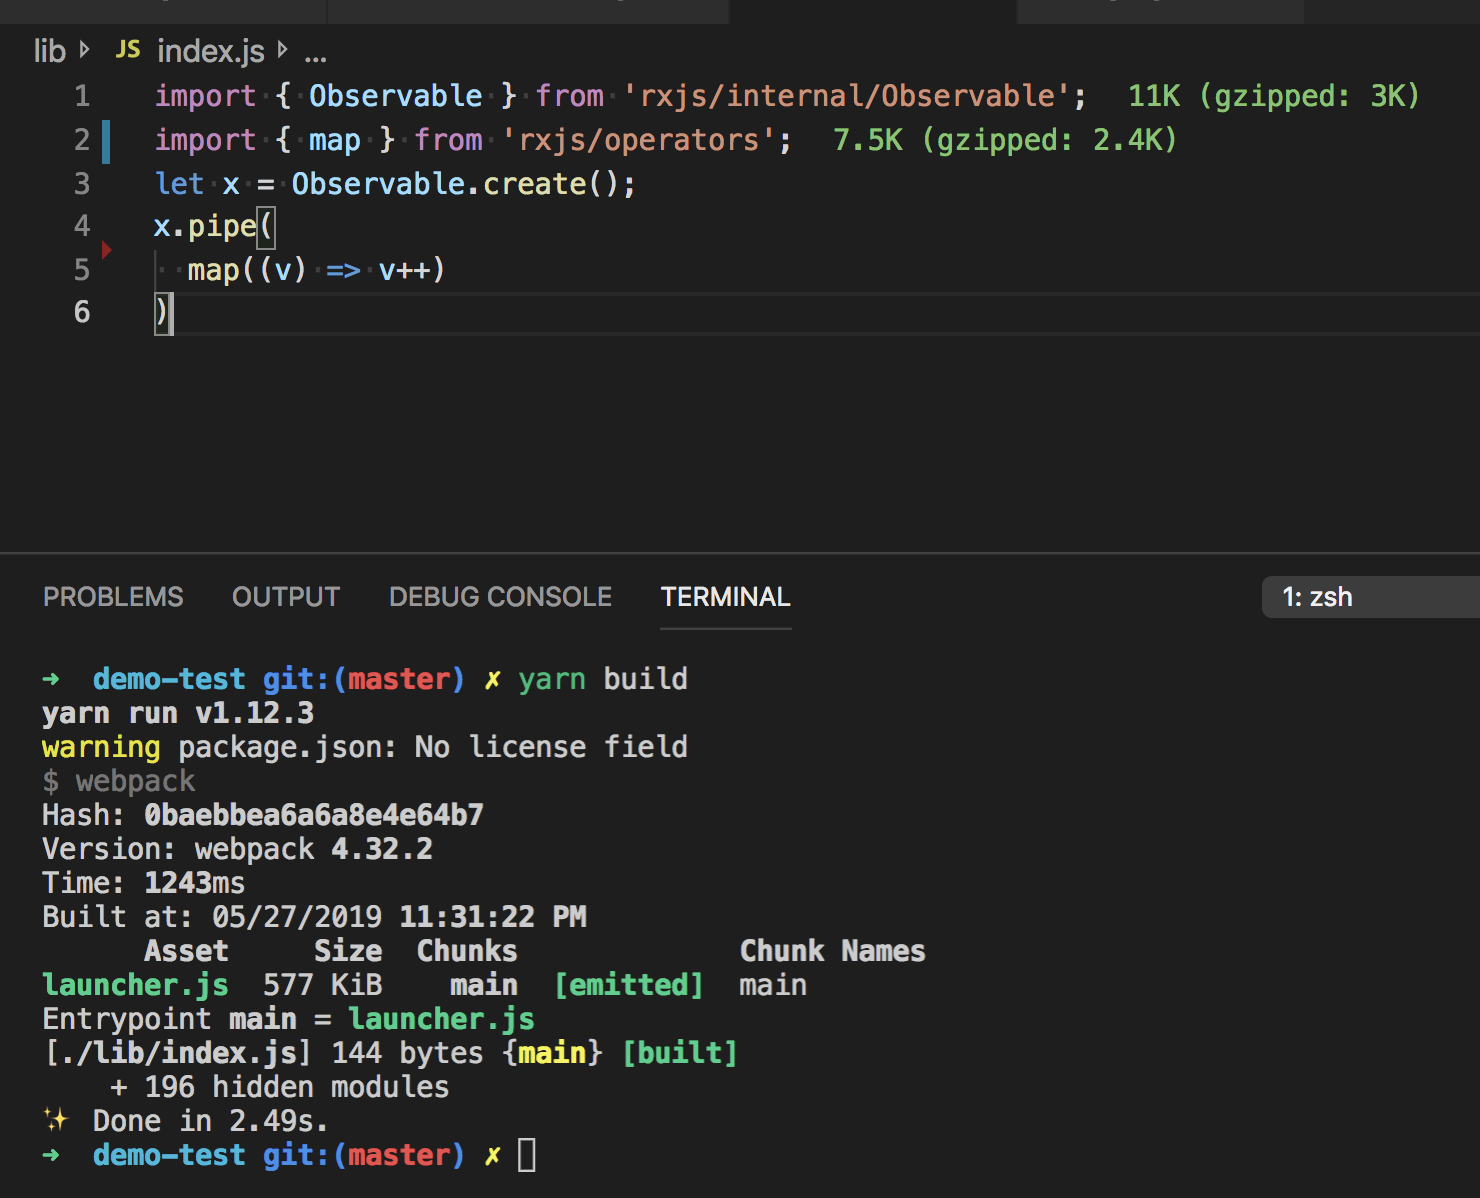1480x1198 pixels.
Task: Click the let keyword on line 3
Action: [179, 184]
